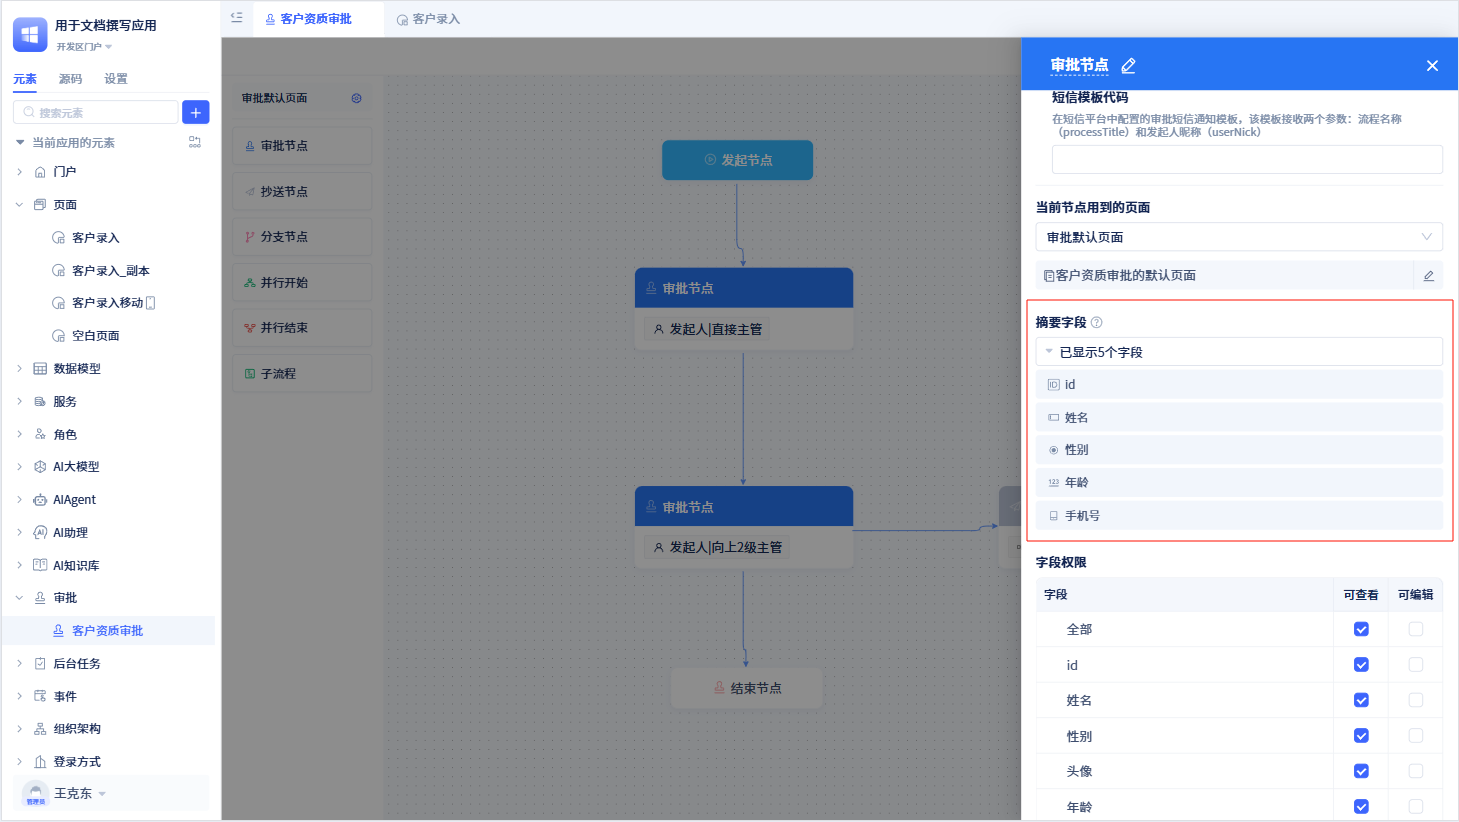The image size is (1459, 822).
Task: Uncheck 可查看 for the 姓名 field
Action: (1361, 700)
